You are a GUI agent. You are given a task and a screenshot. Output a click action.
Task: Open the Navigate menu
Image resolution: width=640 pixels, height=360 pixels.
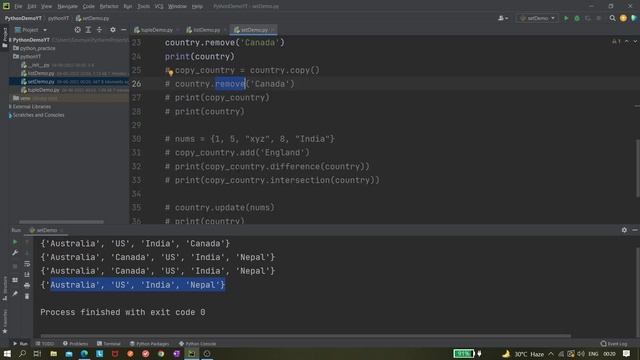(x=67, y=7)
